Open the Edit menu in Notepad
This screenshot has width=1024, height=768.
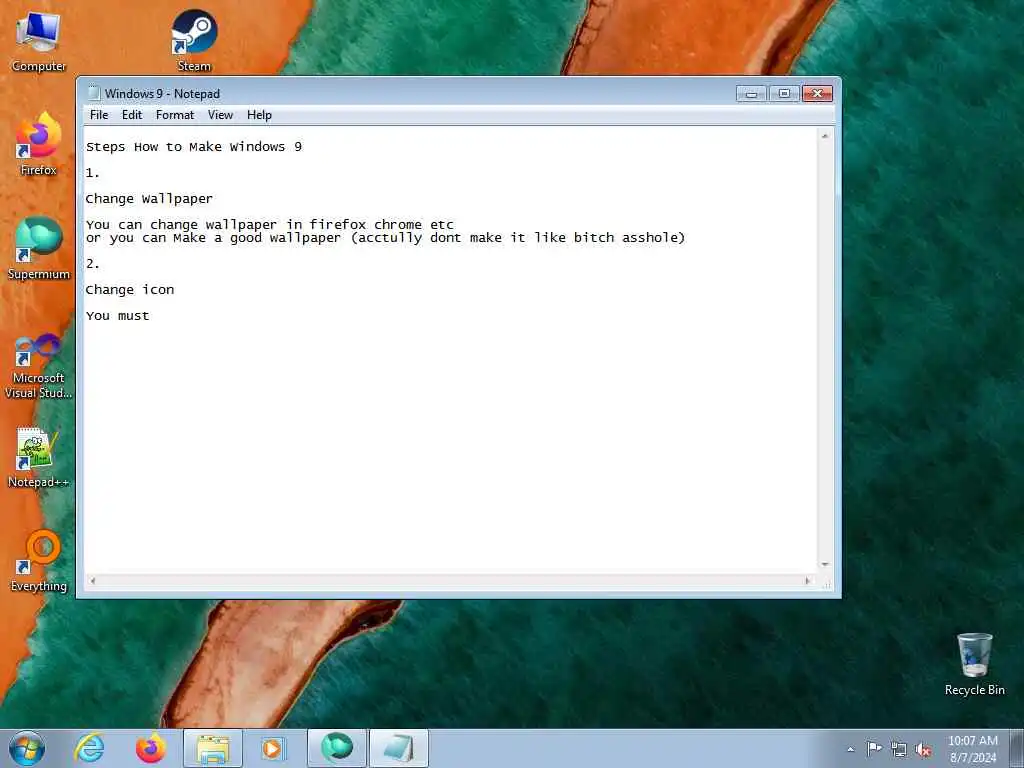[132, 115]
